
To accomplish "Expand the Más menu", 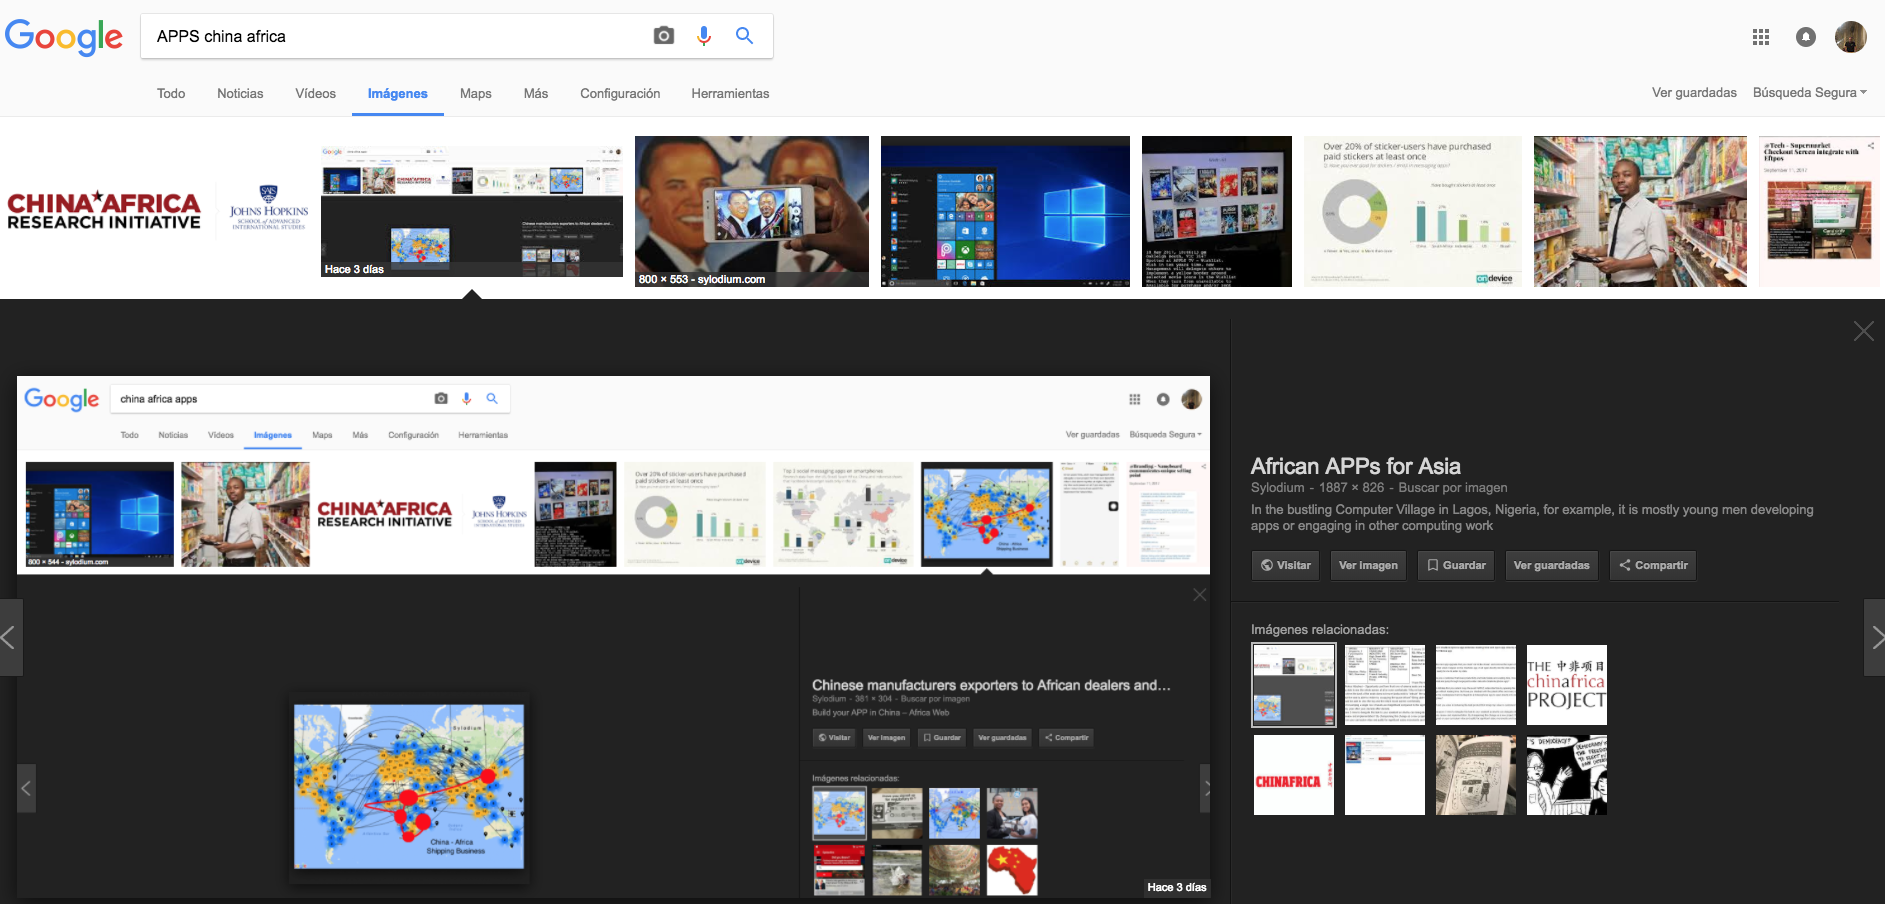I will (535, 93).
